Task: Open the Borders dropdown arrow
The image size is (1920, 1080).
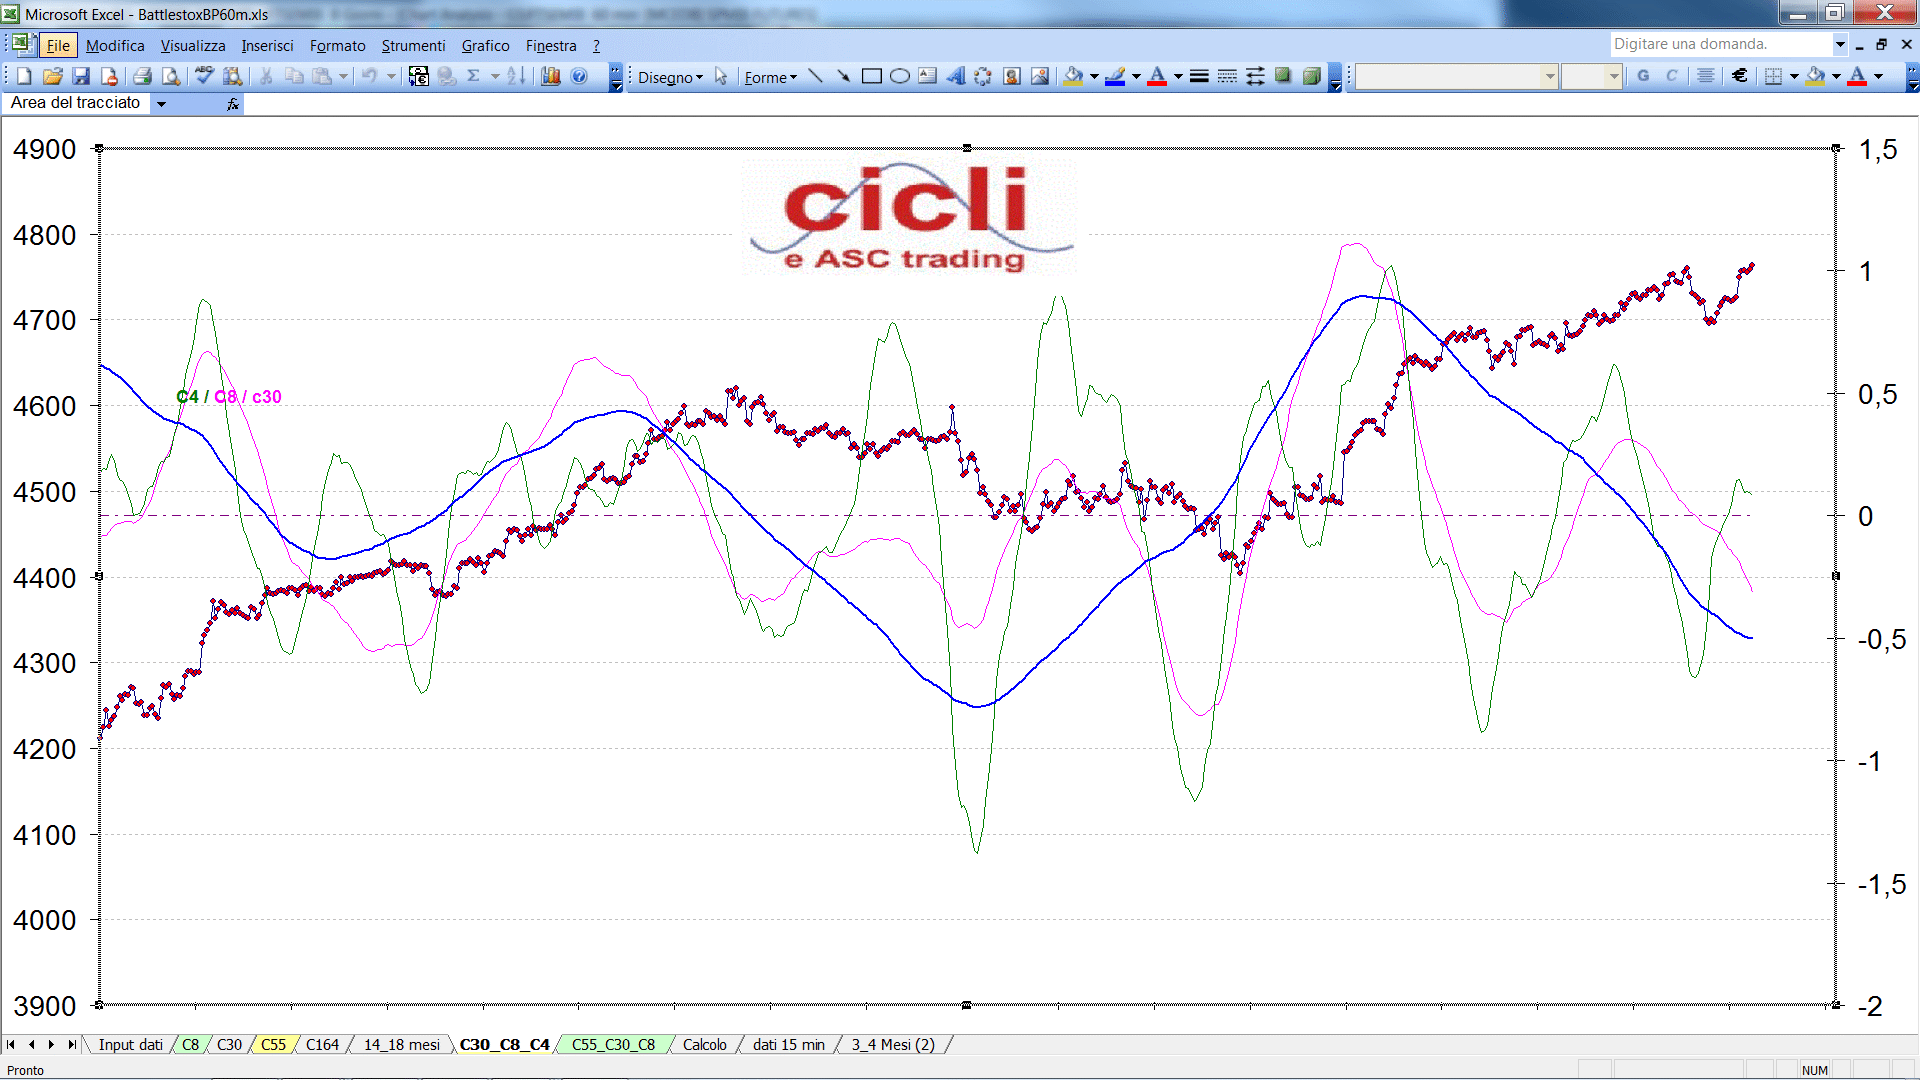Action: 1794,76
